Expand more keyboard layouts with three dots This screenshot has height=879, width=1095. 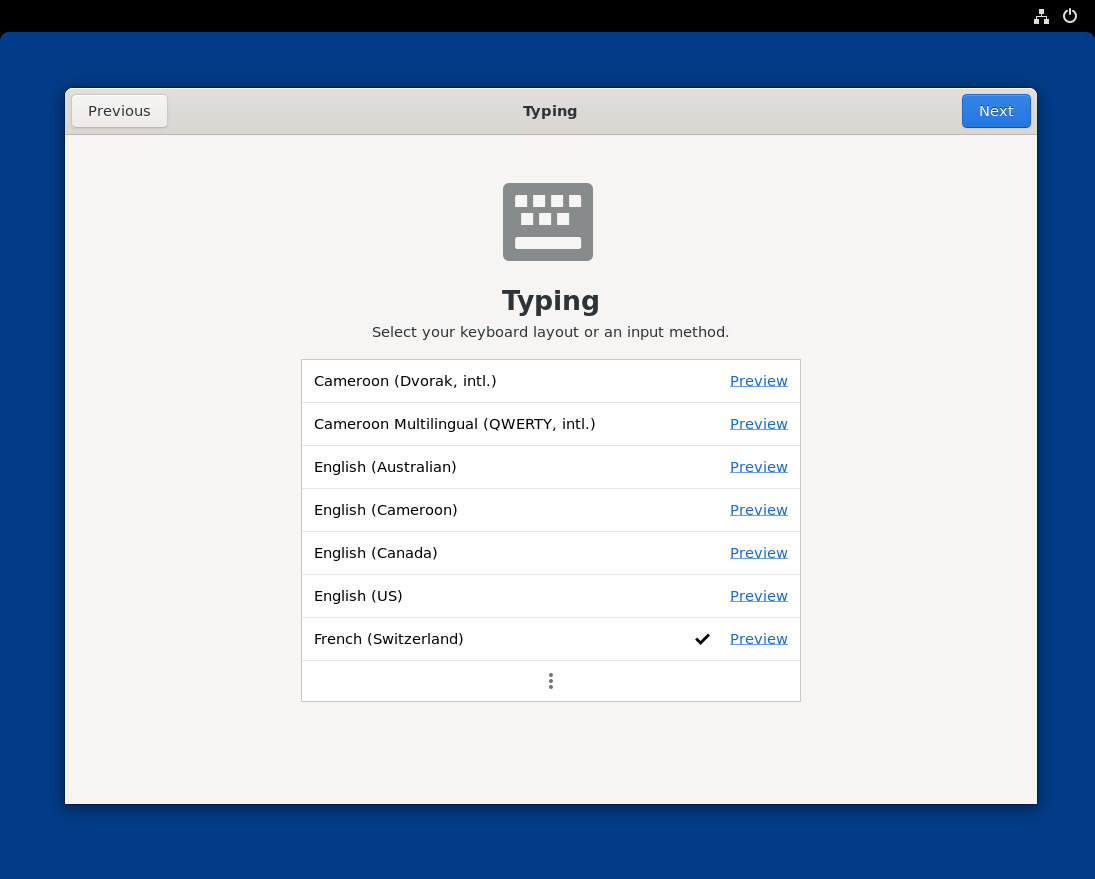click(550, 681)
